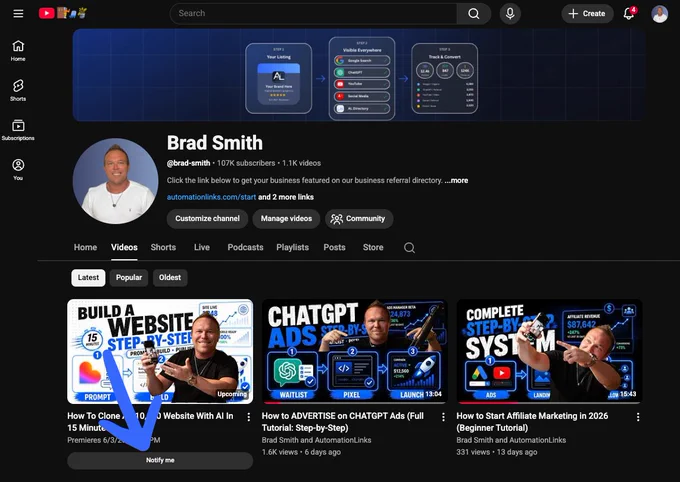Click the Notify me button
680x482 pixels.
(x=160, y=460)
